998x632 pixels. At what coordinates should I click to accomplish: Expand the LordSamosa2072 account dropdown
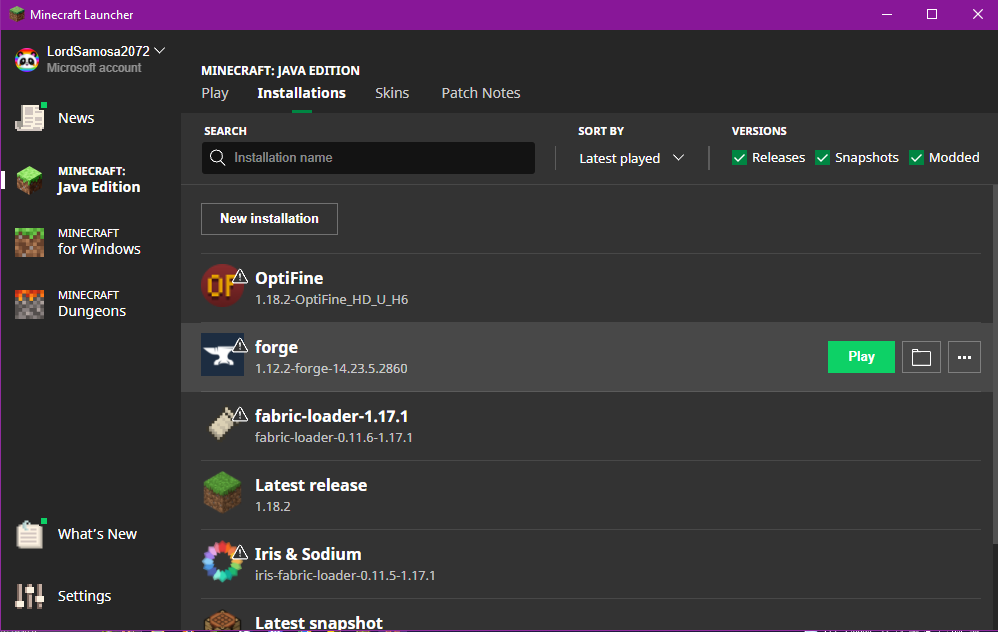[x=160, y=51]
